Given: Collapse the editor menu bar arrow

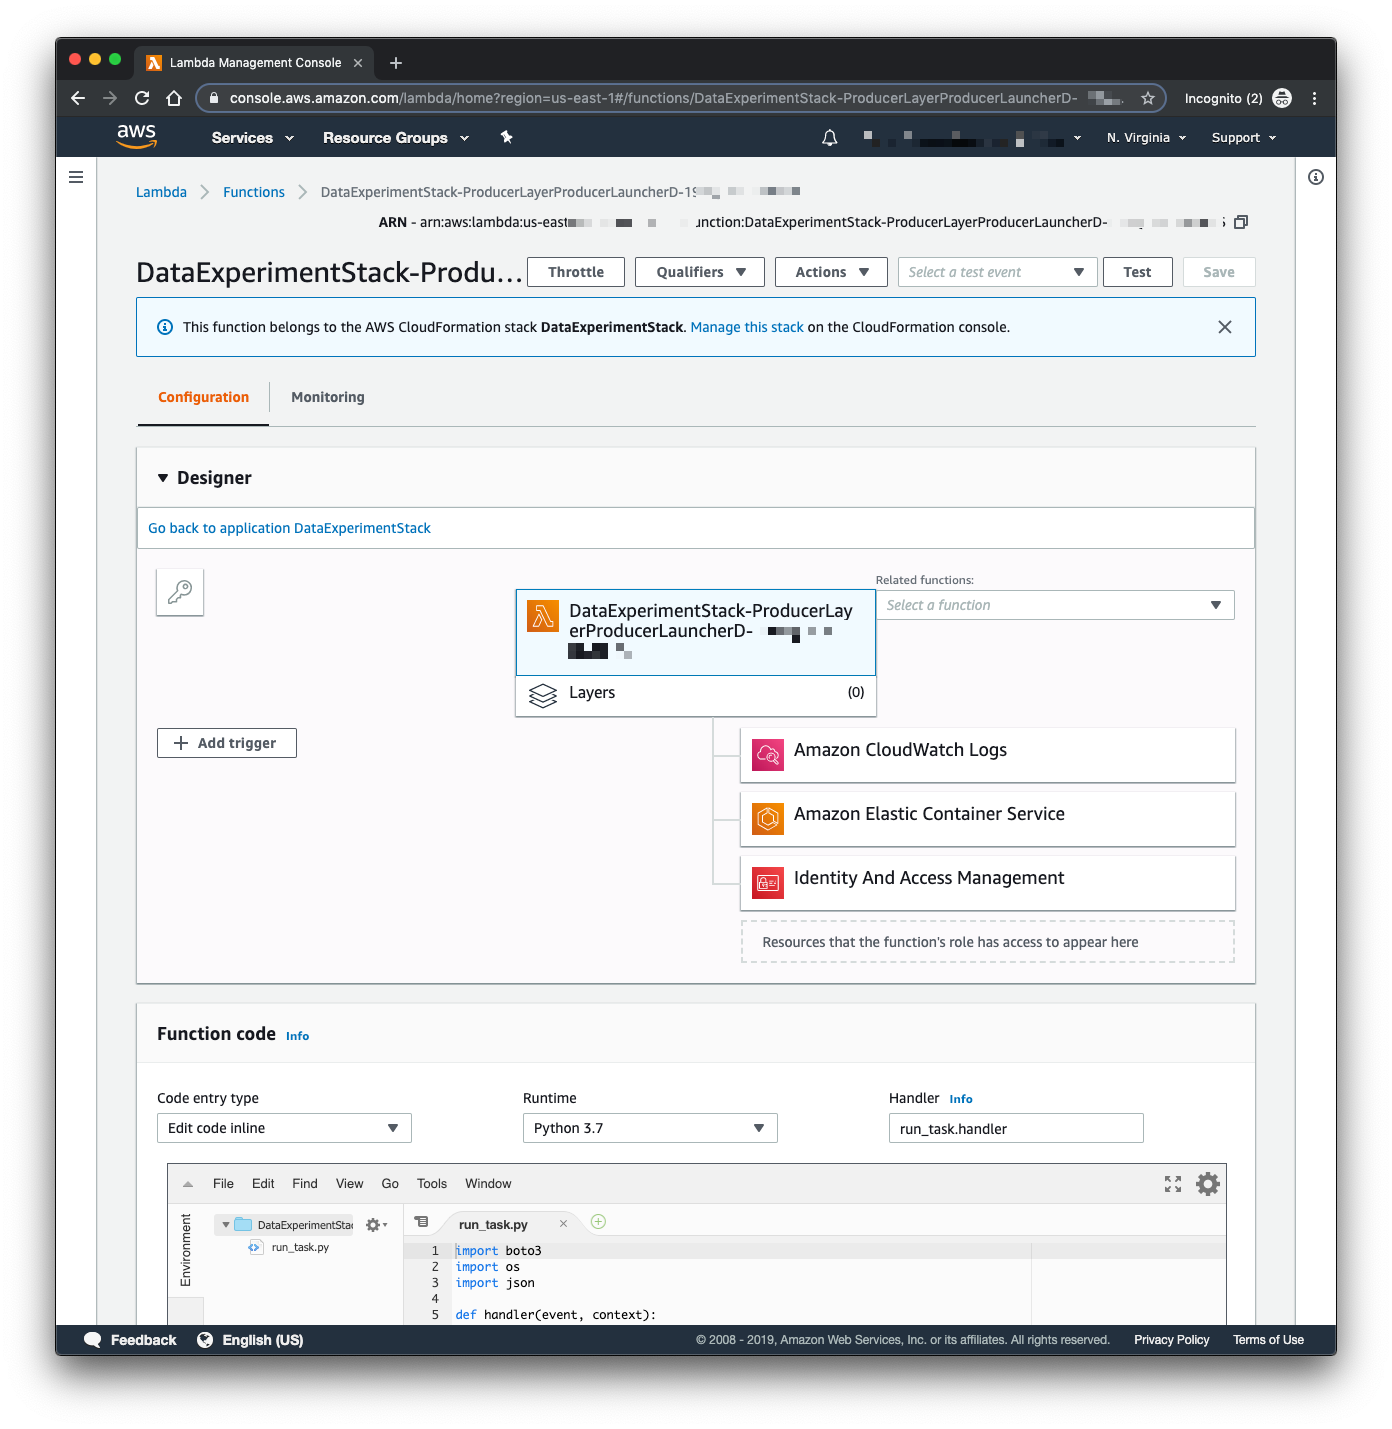Looking at the screenshot, I should click(188, 1184).
